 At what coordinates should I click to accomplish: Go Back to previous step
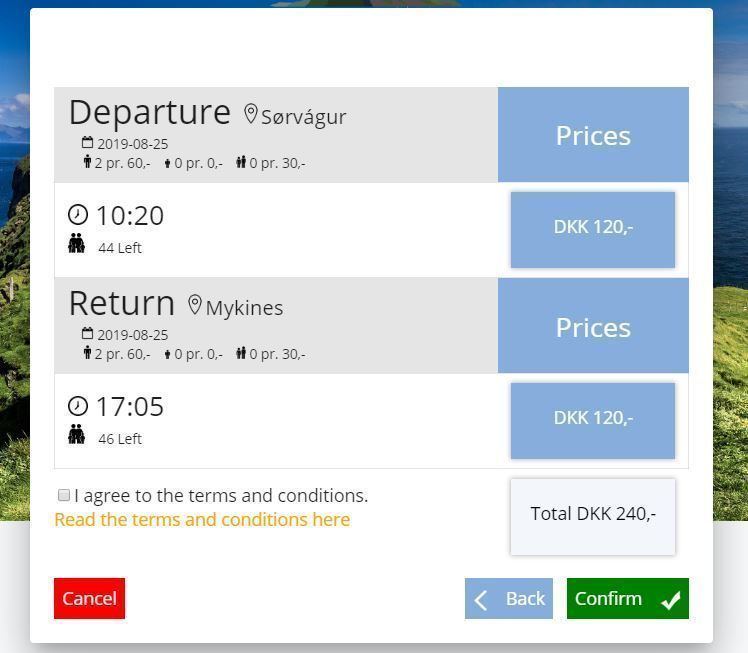coord(509,598)
